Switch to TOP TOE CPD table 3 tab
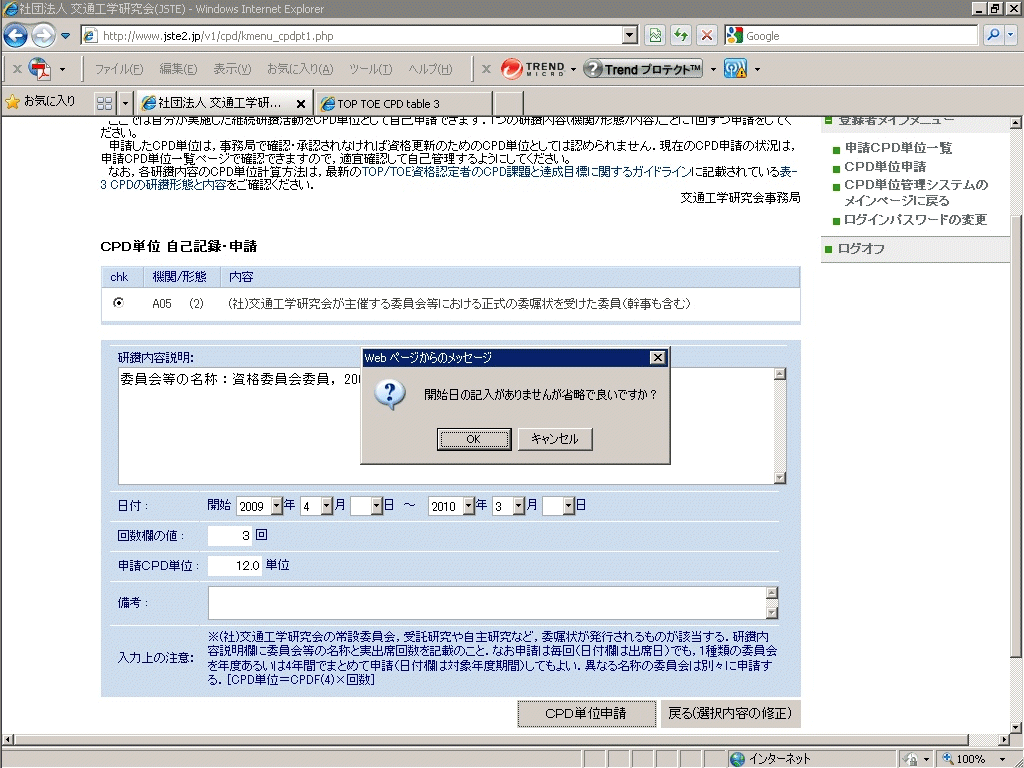The width and height of the screenshot is (1024, 768). point(404,104)
